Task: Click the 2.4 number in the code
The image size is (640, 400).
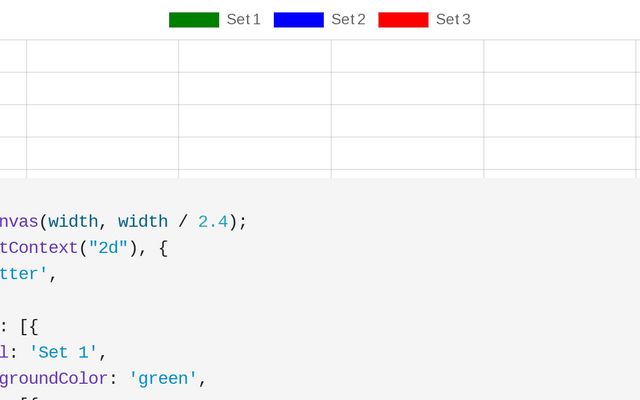Action: [x=213, y=221]
